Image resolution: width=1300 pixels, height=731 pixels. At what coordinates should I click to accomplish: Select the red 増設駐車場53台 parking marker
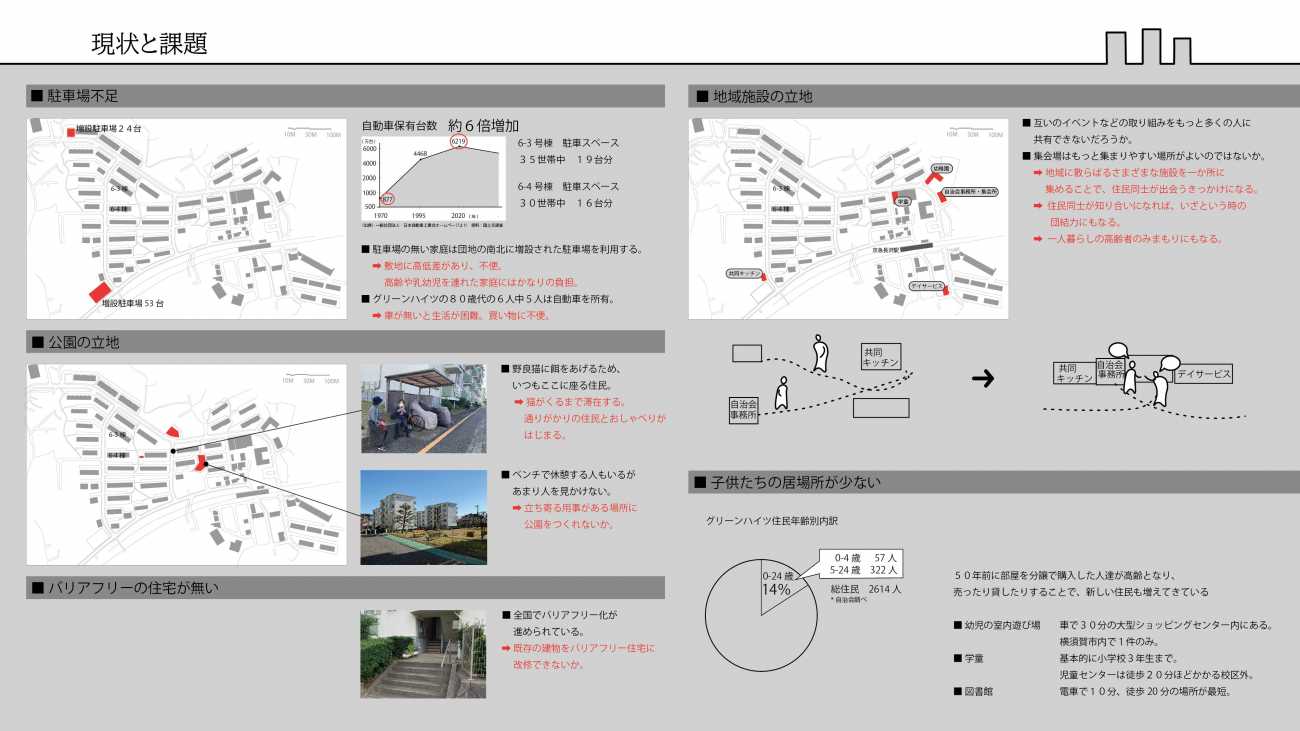click(99, 292)
